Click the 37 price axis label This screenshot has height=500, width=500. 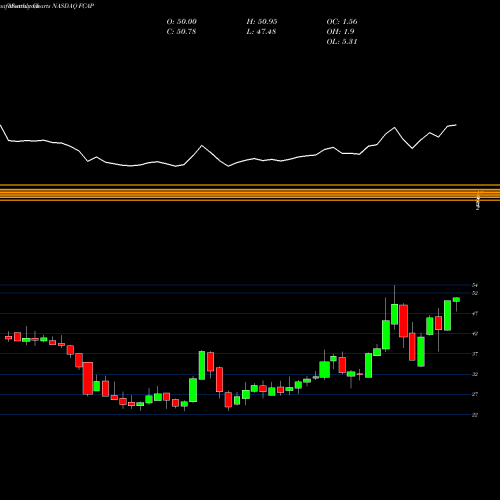475,354
